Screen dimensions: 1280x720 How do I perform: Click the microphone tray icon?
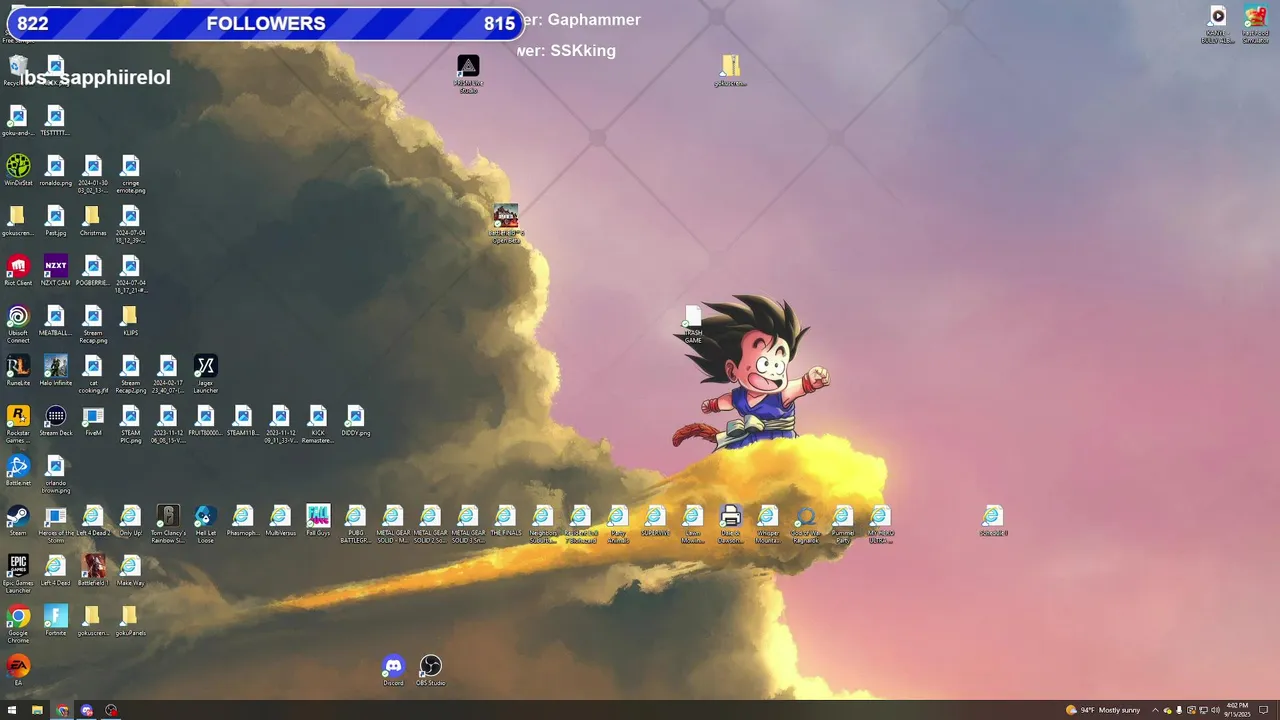(1179, 710)
